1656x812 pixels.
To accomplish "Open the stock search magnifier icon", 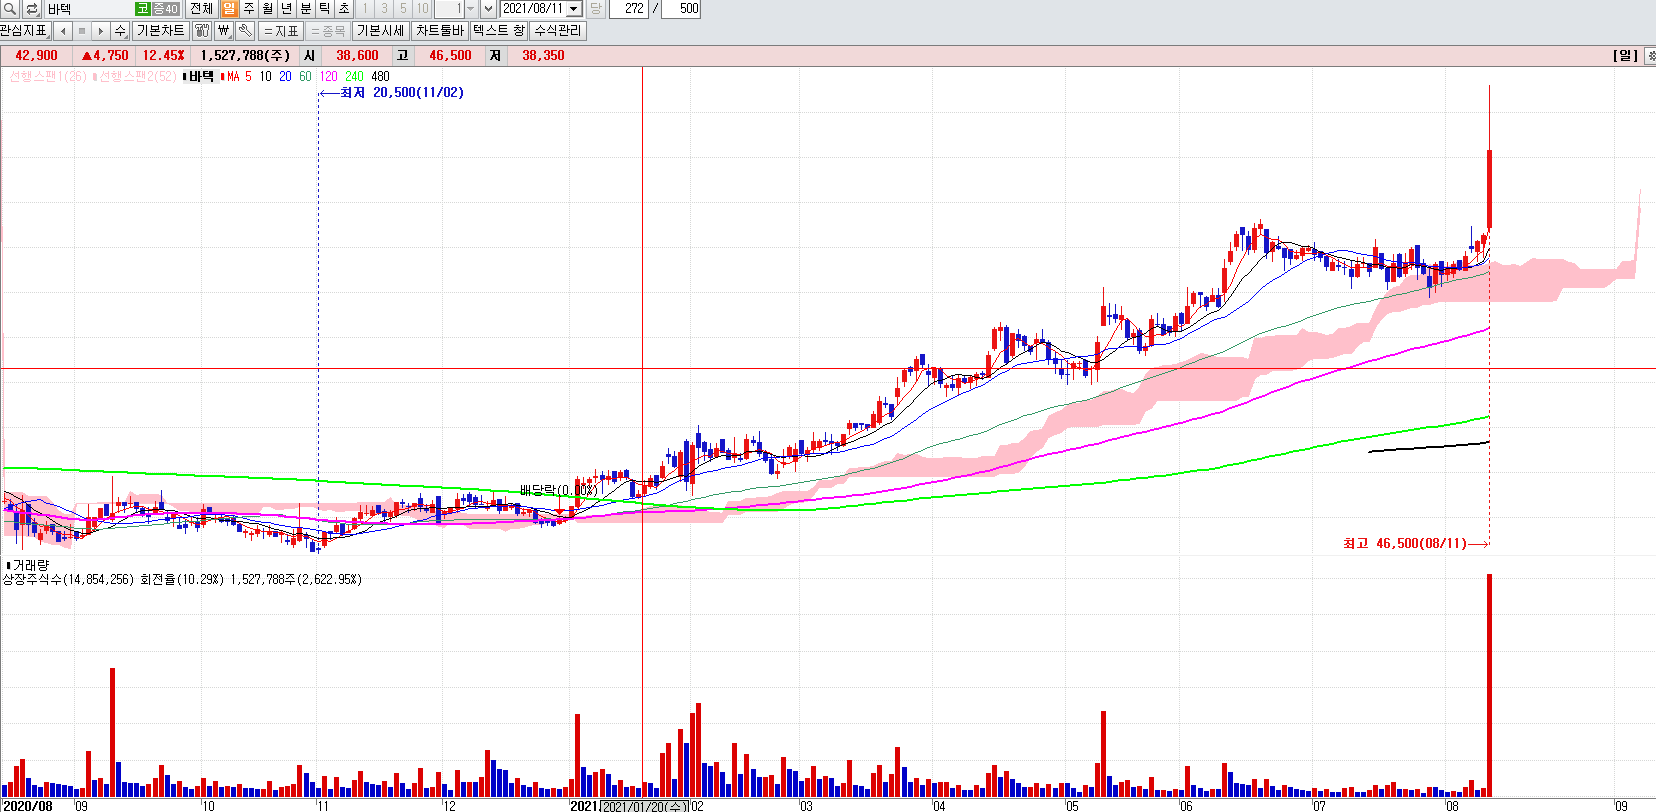I will click(11, 9).
